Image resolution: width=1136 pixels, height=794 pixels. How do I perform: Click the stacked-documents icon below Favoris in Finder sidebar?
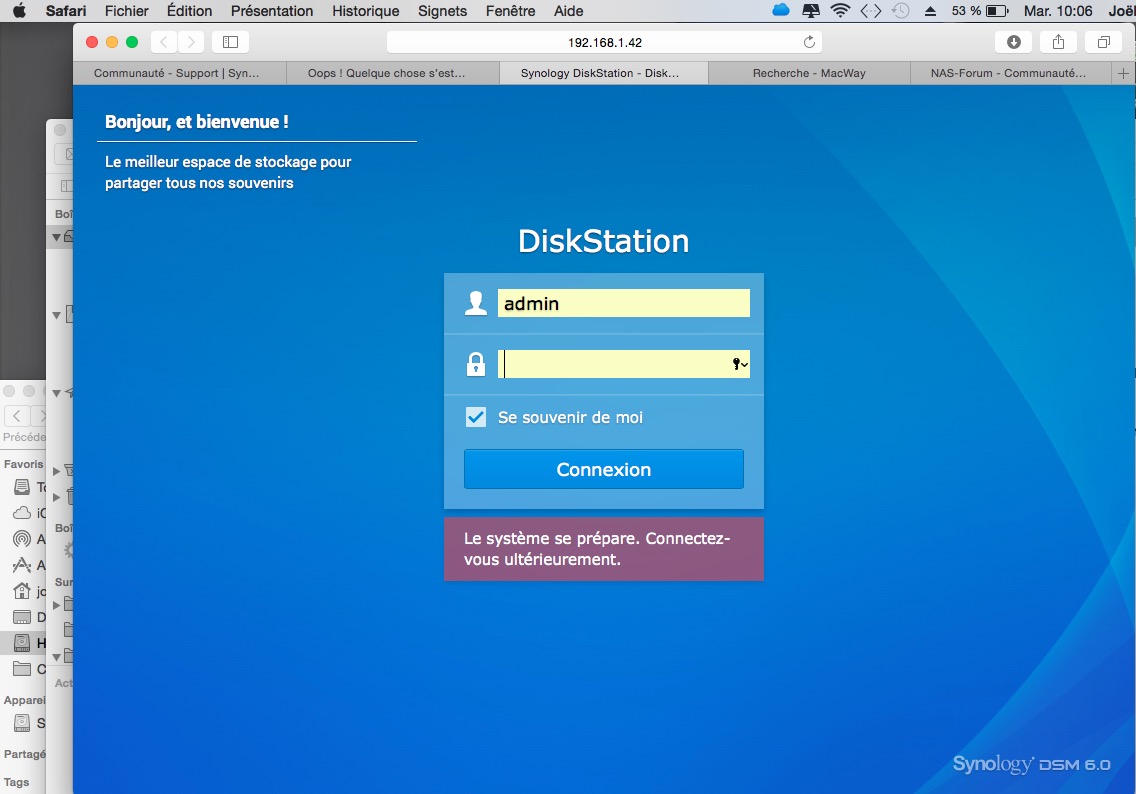(x=22, y=487)
